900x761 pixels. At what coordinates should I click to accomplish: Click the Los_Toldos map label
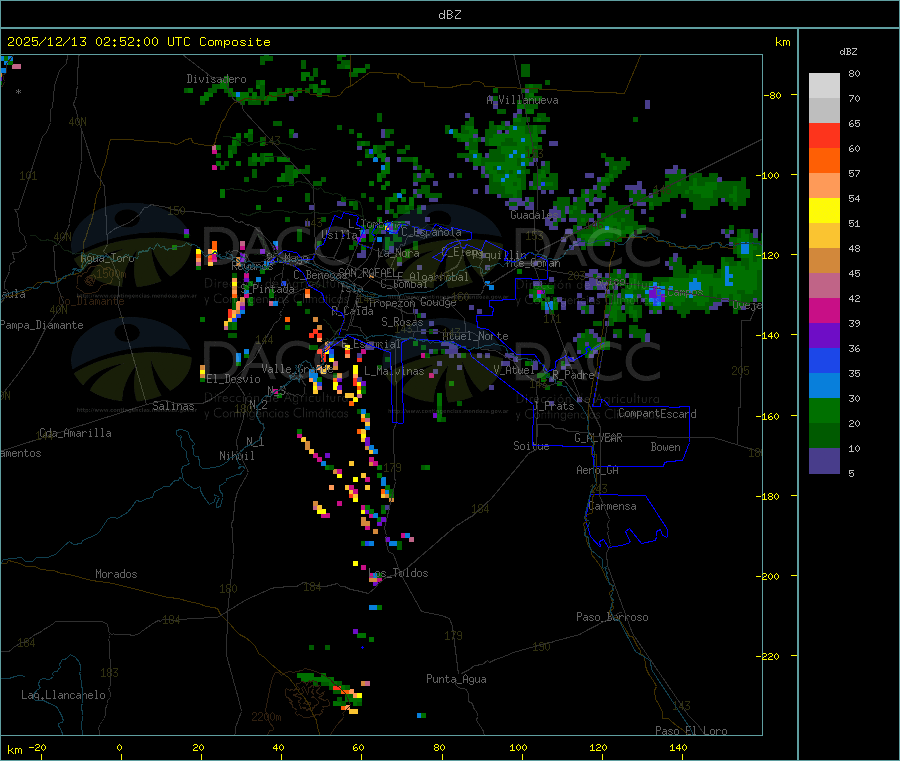(399, 573)
